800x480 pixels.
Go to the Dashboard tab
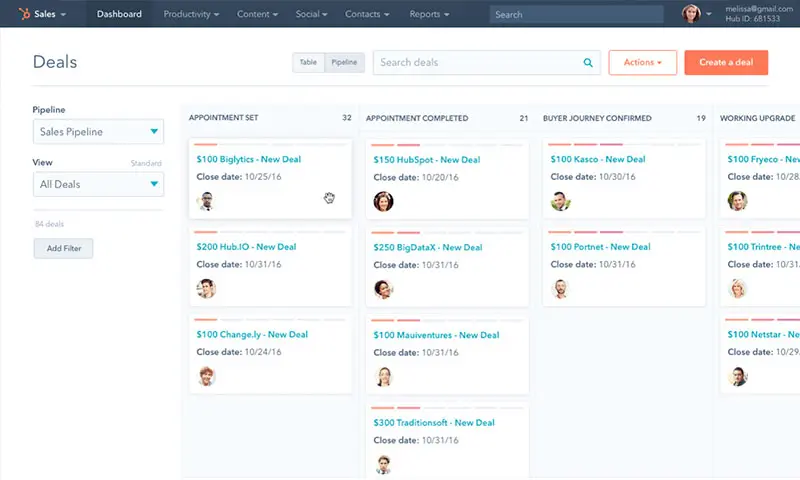tap(119, 14)
